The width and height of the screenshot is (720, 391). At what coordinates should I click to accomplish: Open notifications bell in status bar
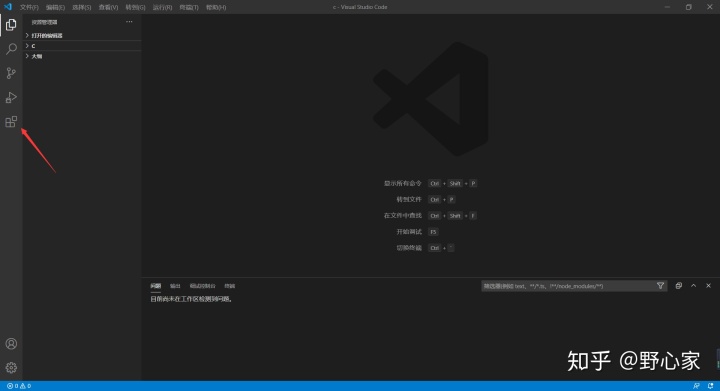tap(710, 386)
